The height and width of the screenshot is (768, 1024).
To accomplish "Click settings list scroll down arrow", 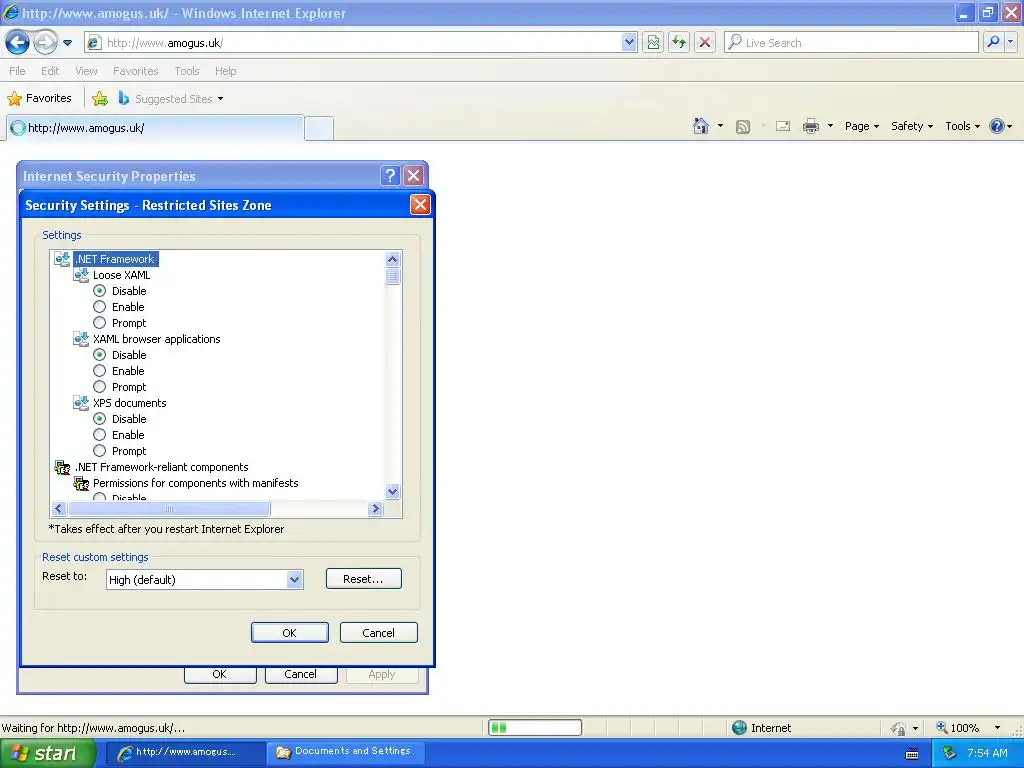I will tap(392, 492).
